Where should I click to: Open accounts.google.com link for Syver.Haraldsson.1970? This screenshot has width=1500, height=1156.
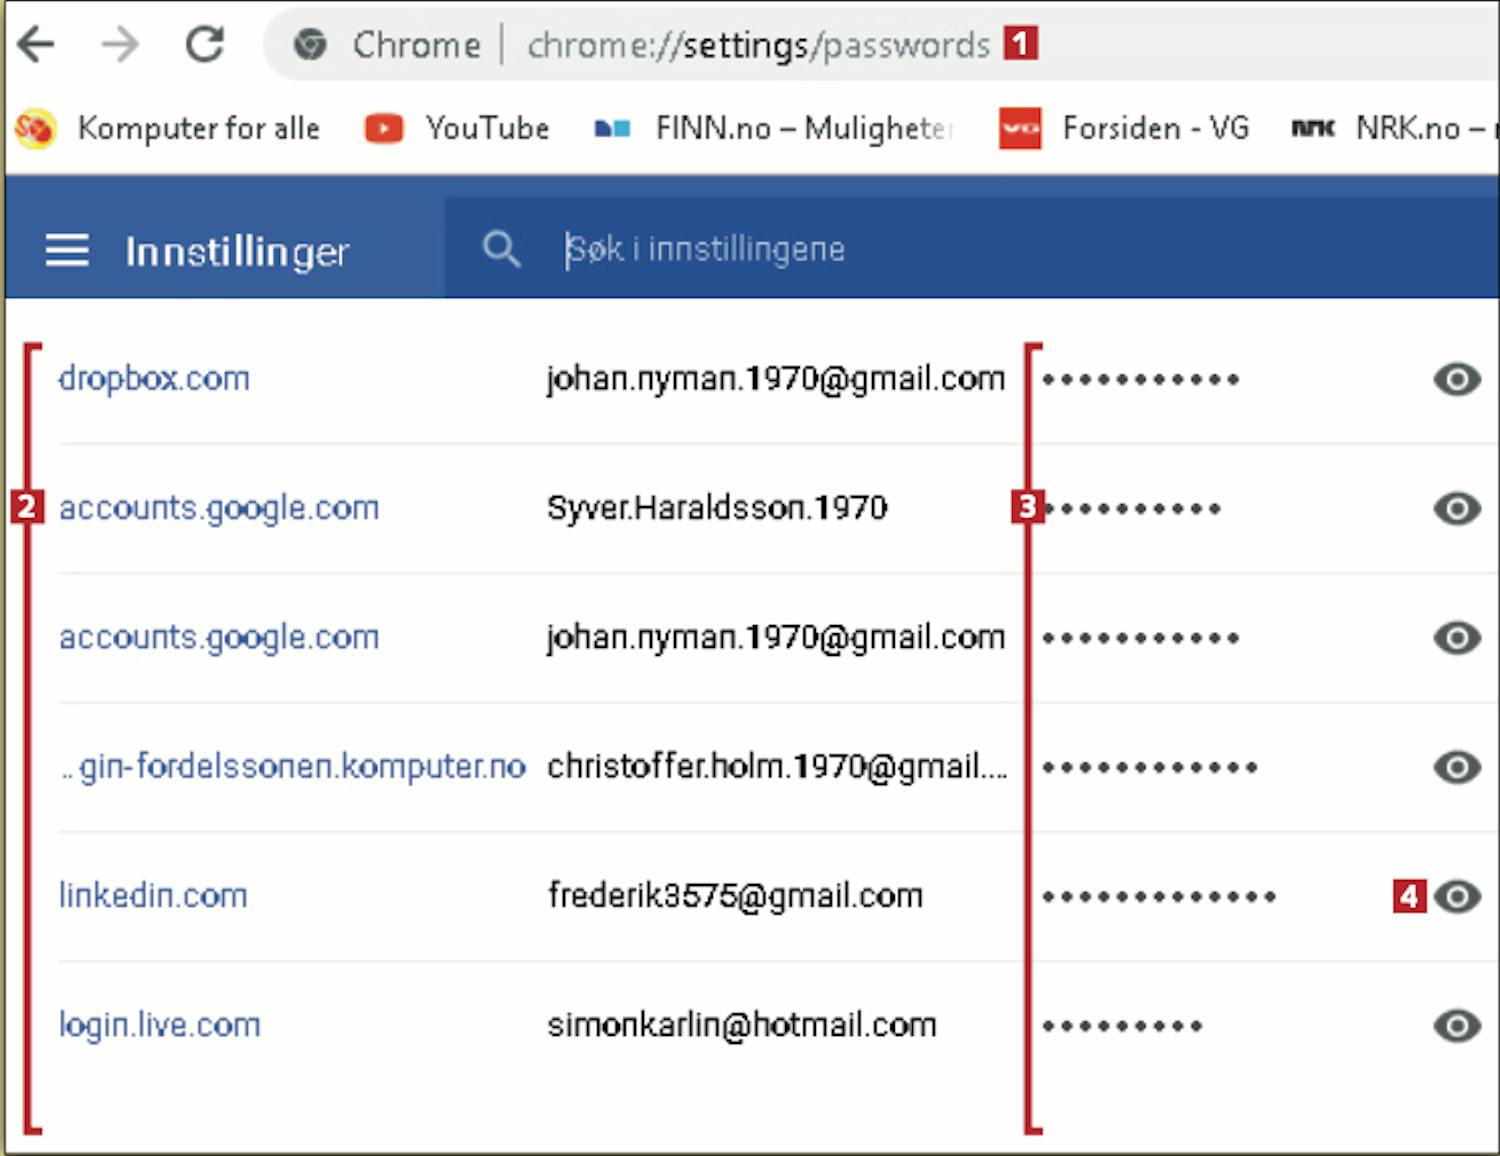pyautogui.click(x=219, y=508)
